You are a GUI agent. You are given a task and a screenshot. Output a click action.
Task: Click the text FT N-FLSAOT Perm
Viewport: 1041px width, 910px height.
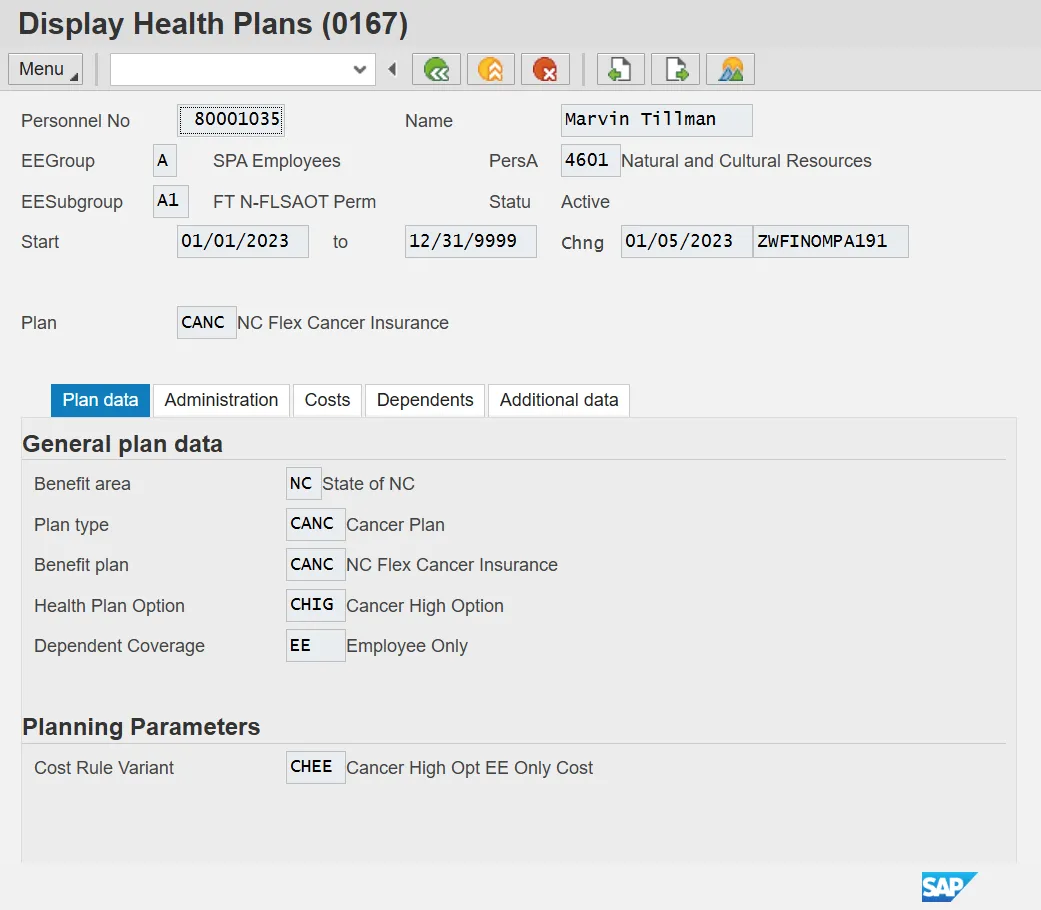click(295, 202)
